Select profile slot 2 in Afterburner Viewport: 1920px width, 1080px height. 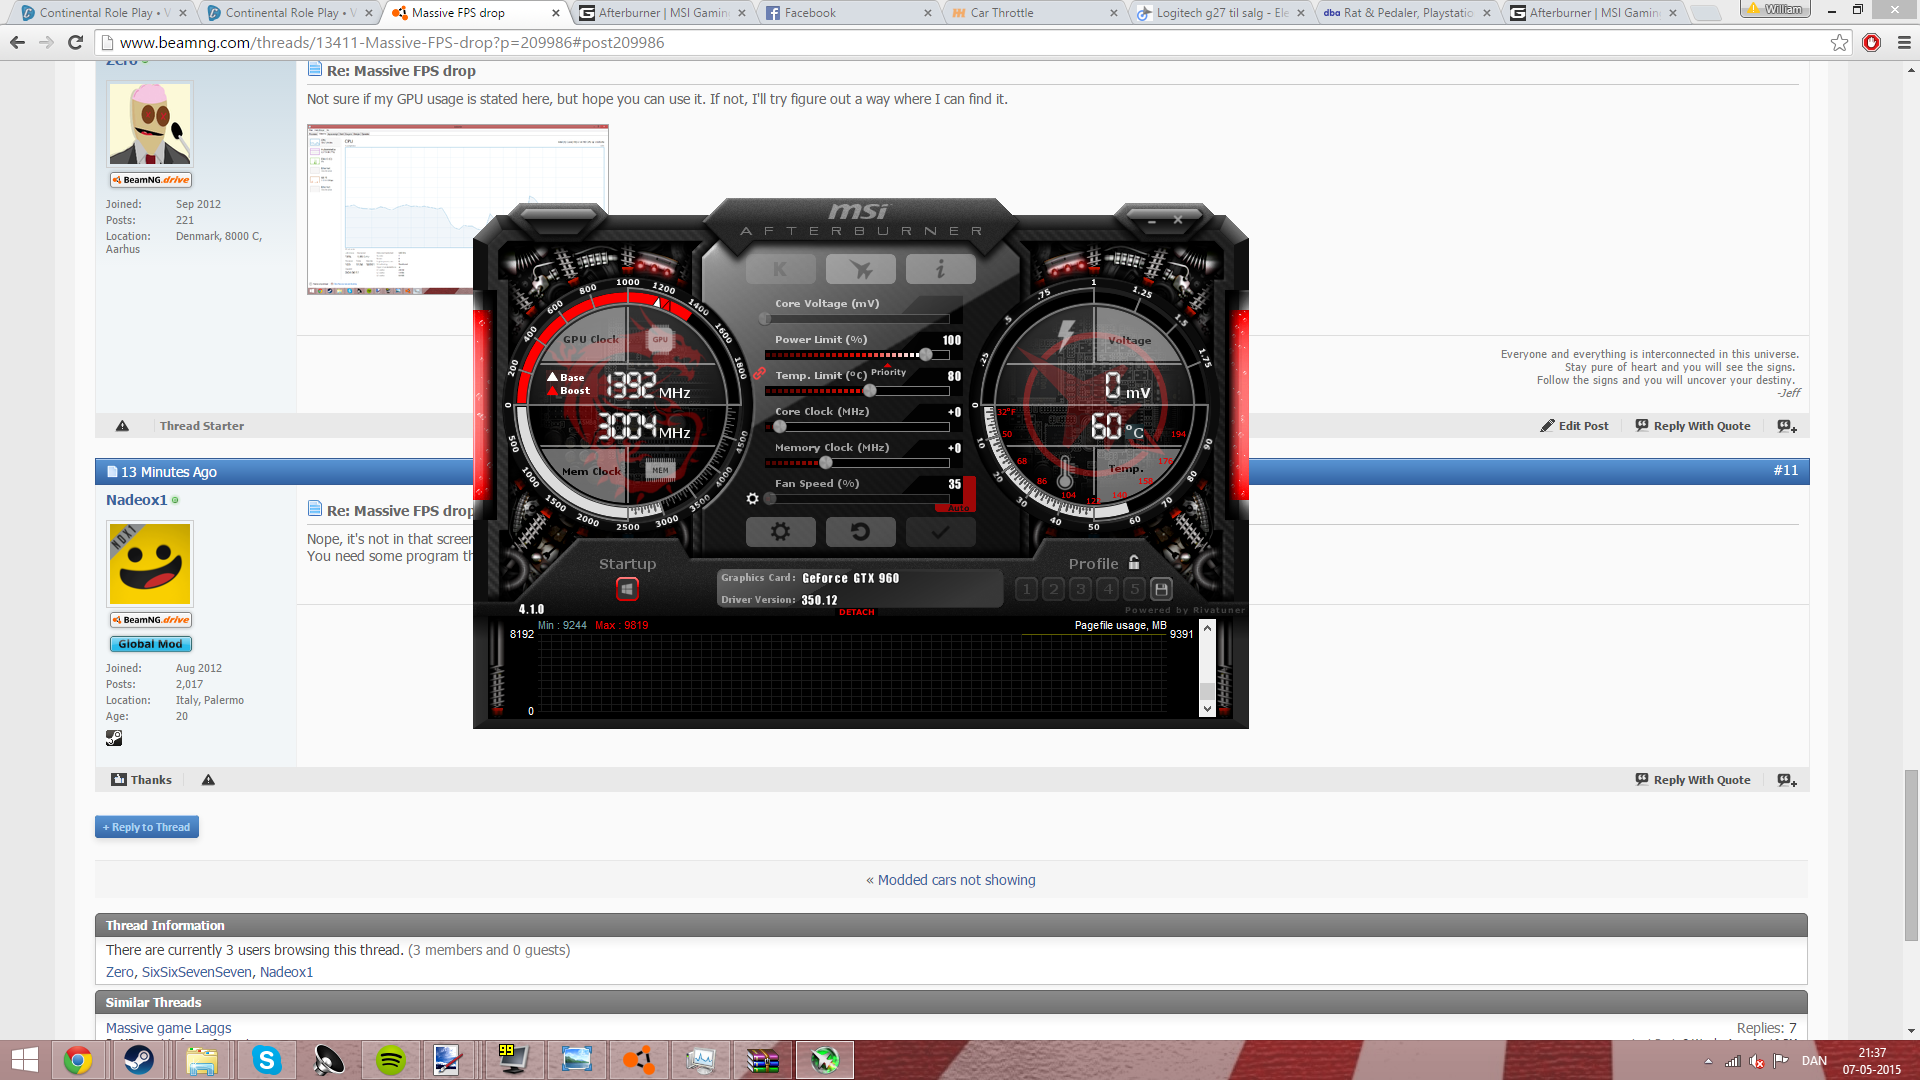click(x=1053, y=589)
